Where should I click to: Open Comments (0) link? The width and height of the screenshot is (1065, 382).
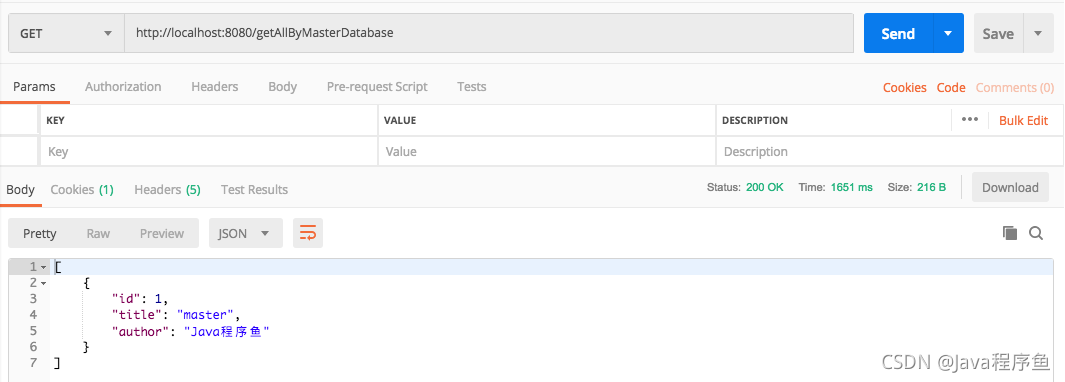[1015, 88]
